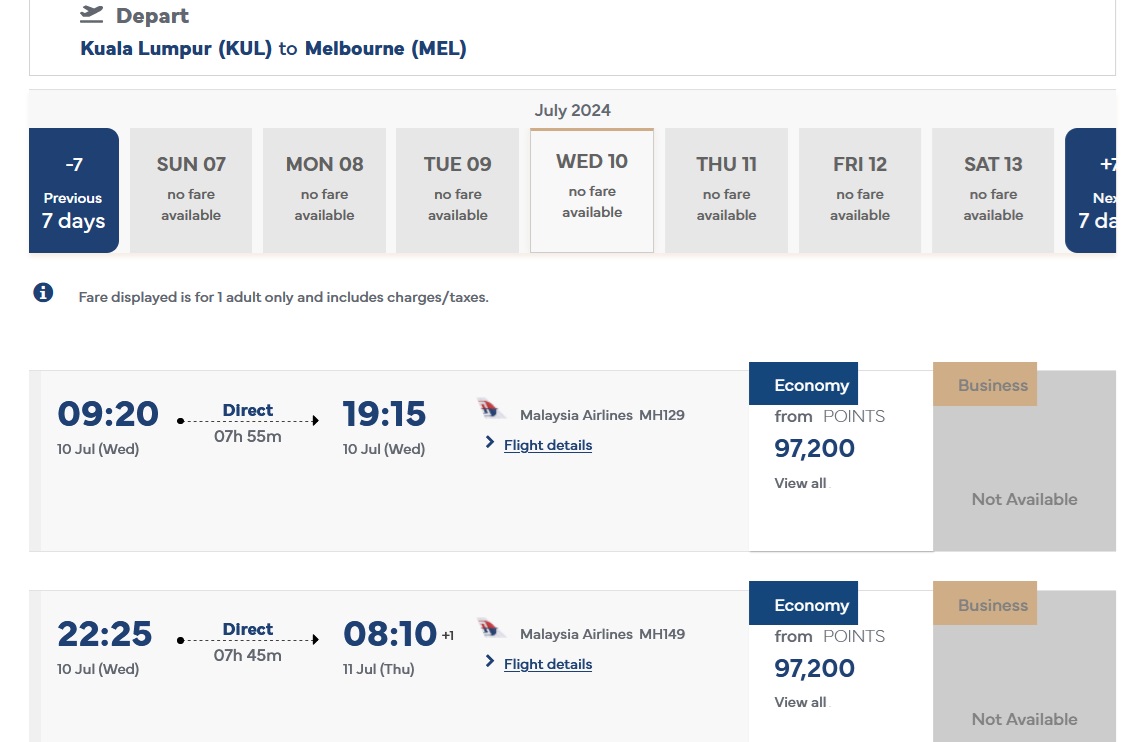Choose Economy 97,200 points fare for MH129

pos(814,448)
